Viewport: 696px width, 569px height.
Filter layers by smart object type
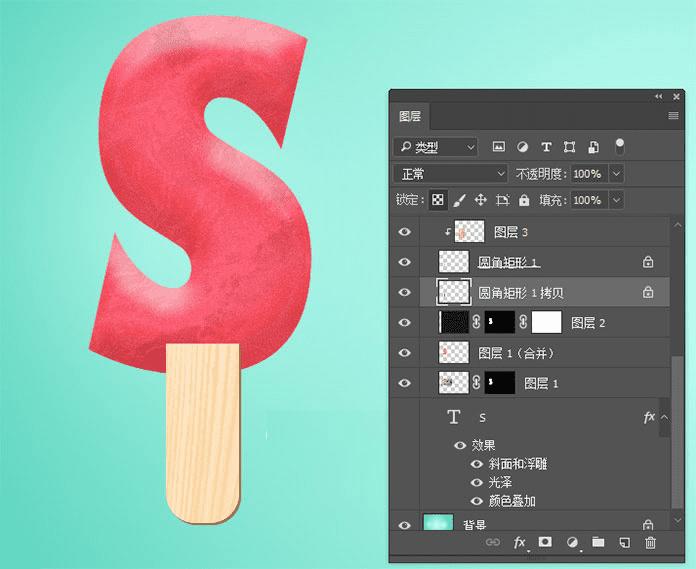[593, 146]
